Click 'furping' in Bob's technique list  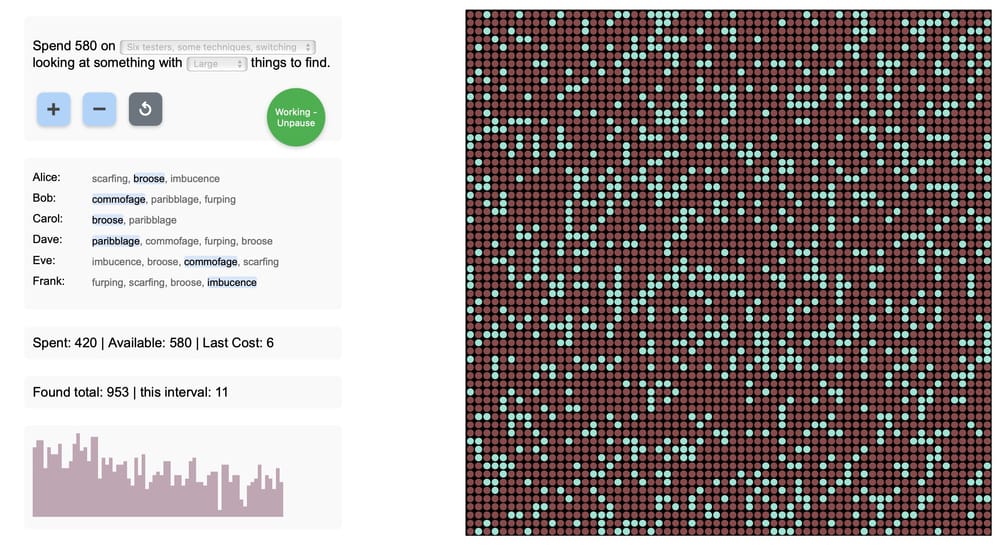point(220,200)
